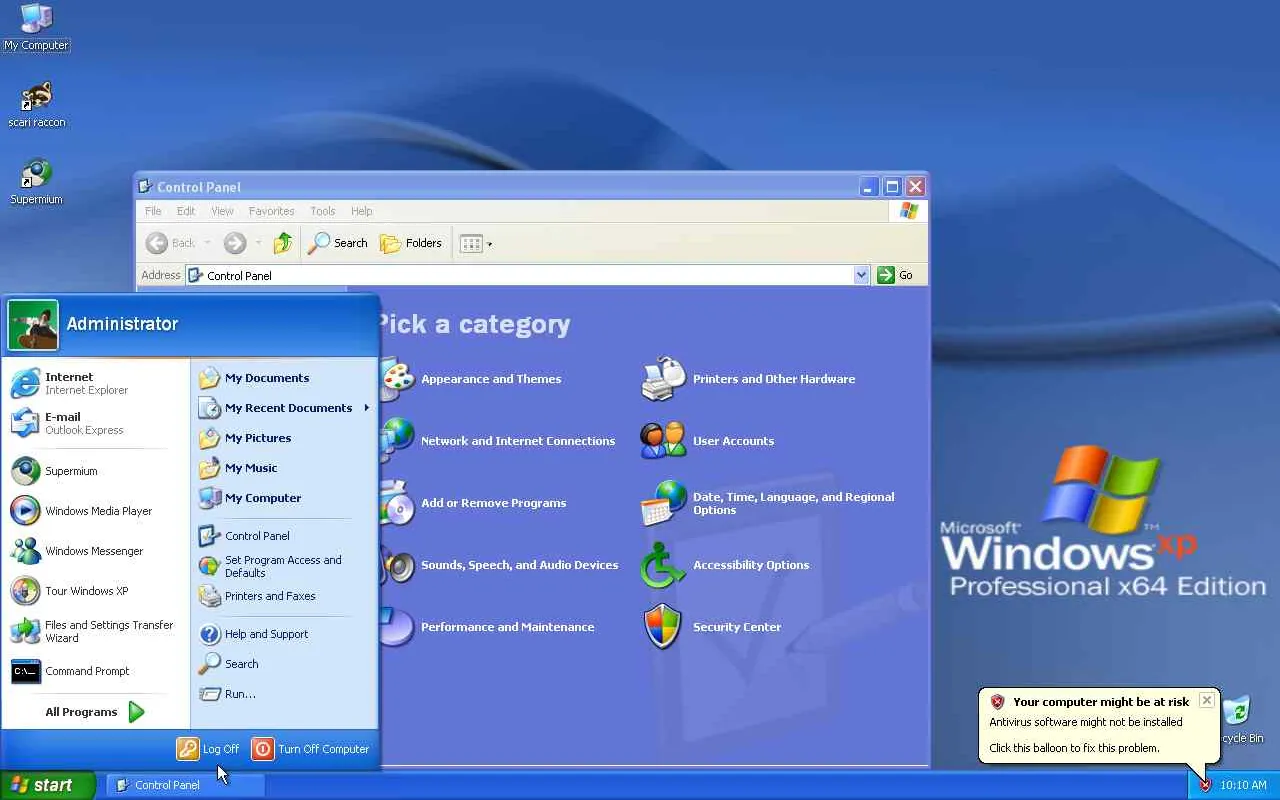Open the Favorites menu

pos(271,211)
